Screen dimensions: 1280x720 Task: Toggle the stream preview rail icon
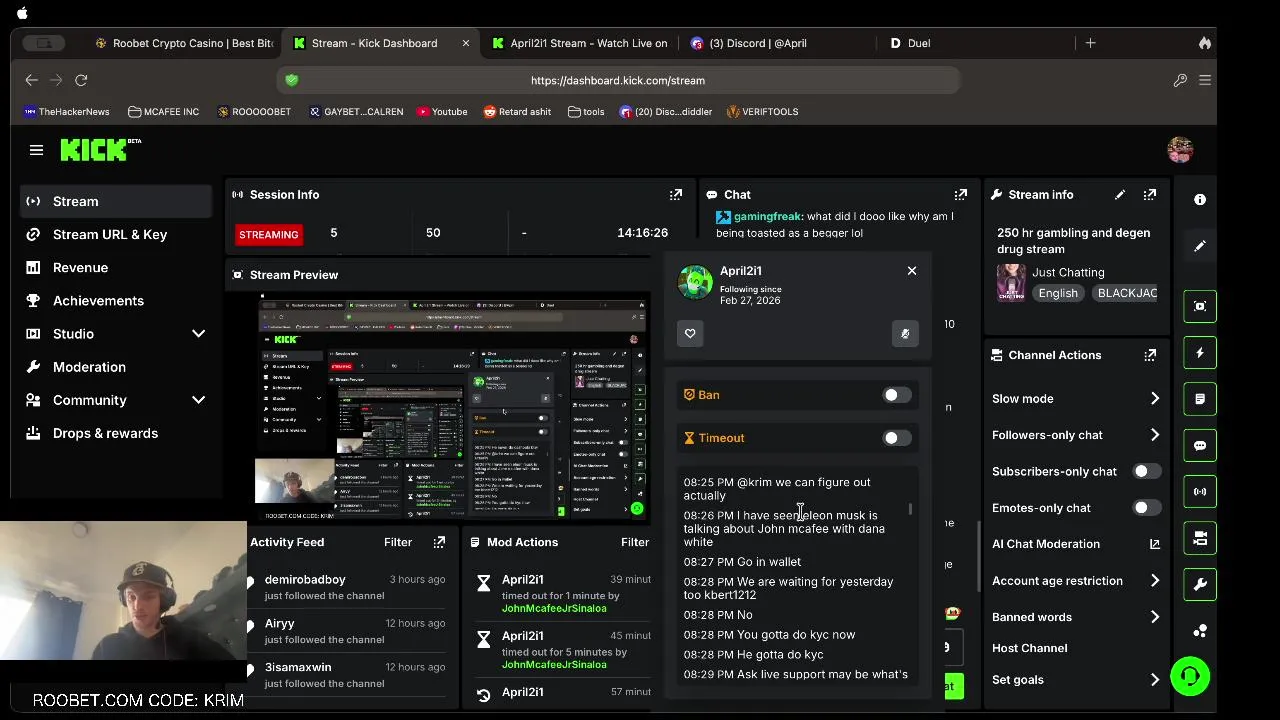[x=1200, y=306]
